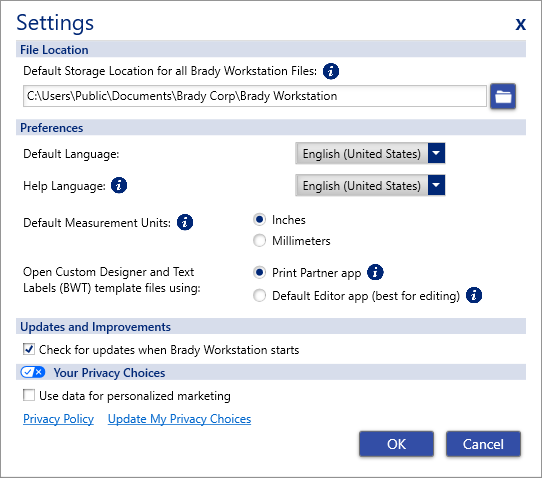Image resolution: width=542 pixels, height=478 pixels.
Task: Open the Default Language dropdown
Action: pos(370,153)
